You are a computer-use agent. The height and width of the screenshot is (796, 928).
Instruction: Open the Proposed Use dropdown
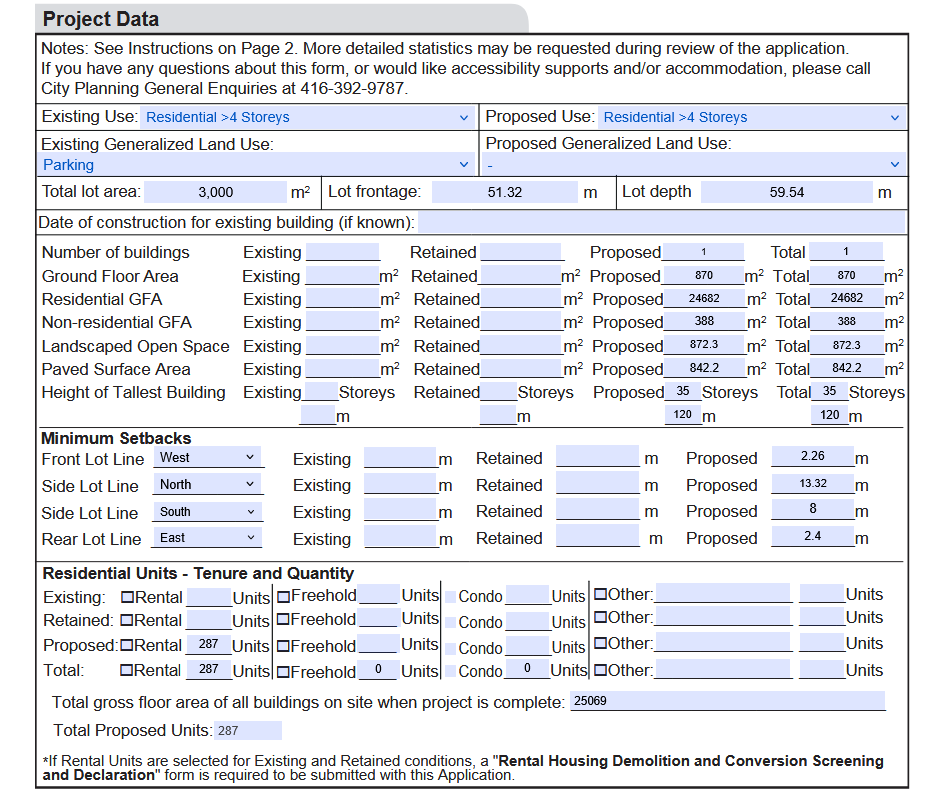click(x=751, y=117)
